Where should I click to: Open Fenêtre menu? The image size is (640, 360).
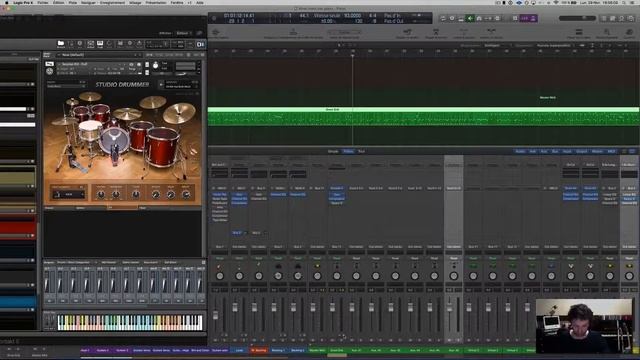177,2
